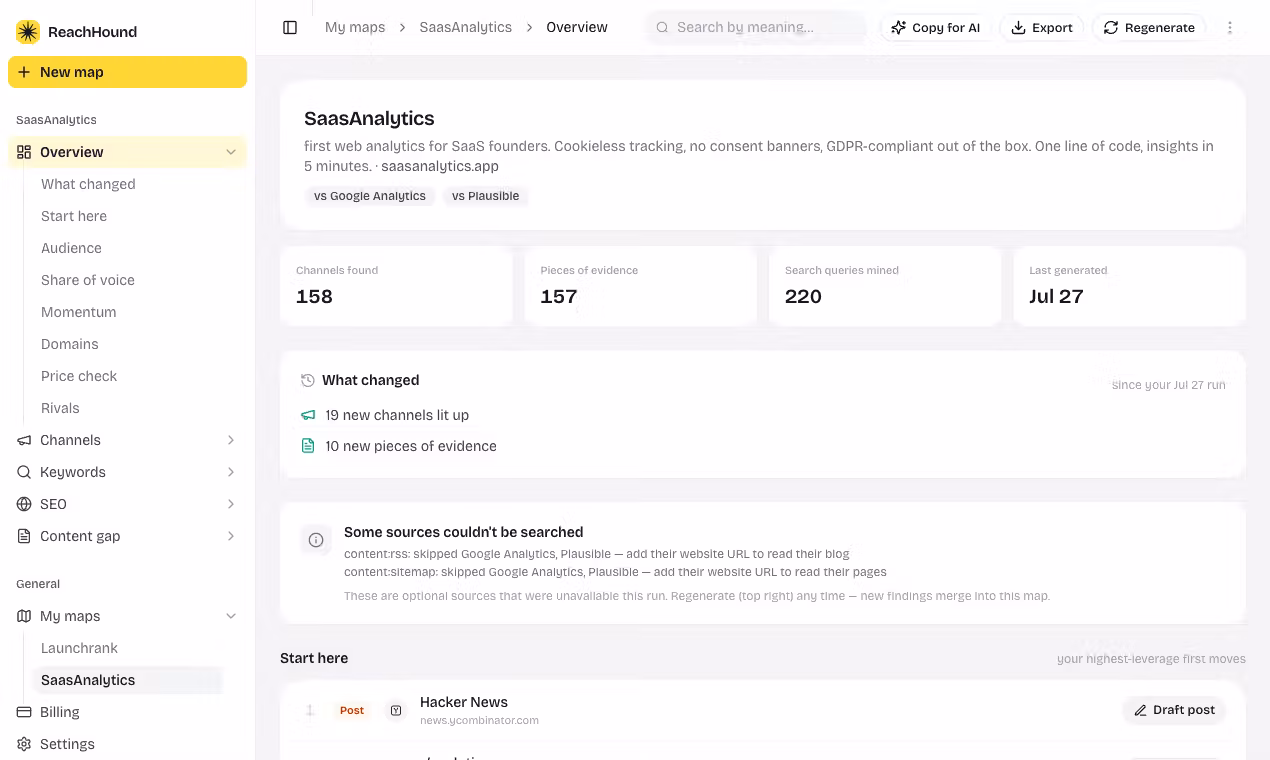This screenshot has height=760, width=1270.
Task: Click the Keywords magnifier icon
Action: click(x=24, y=472)
